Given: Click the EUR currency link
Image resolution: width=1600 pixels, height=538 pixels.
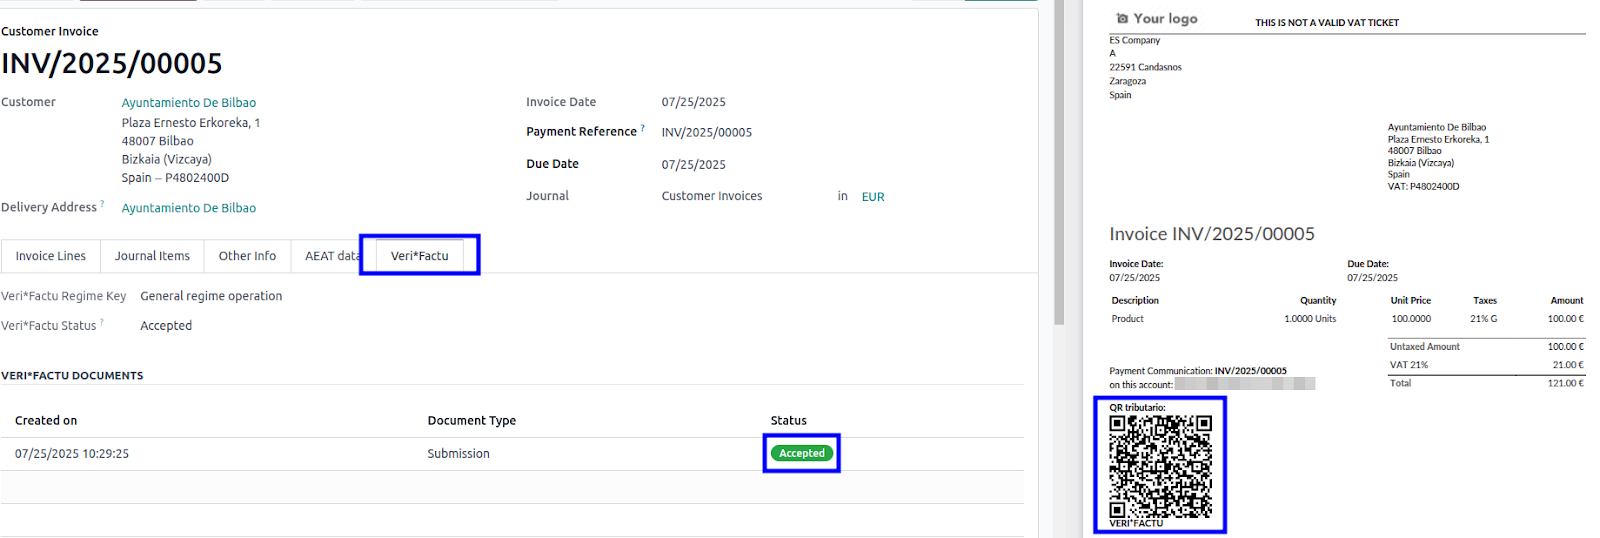Looking at the screenshot, I should pyautogui.click(x=873, y=197).
